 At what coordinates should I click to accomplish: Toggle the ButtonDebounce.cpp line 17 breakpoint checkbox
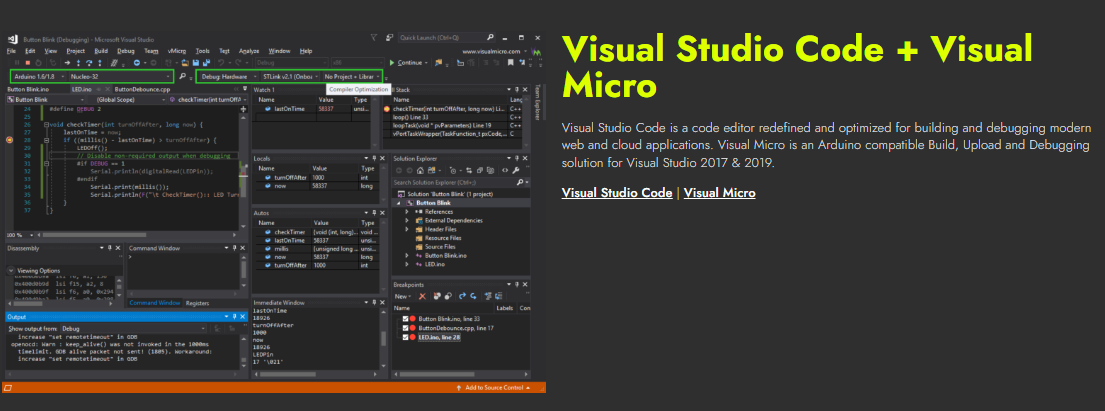pos(405,328)
